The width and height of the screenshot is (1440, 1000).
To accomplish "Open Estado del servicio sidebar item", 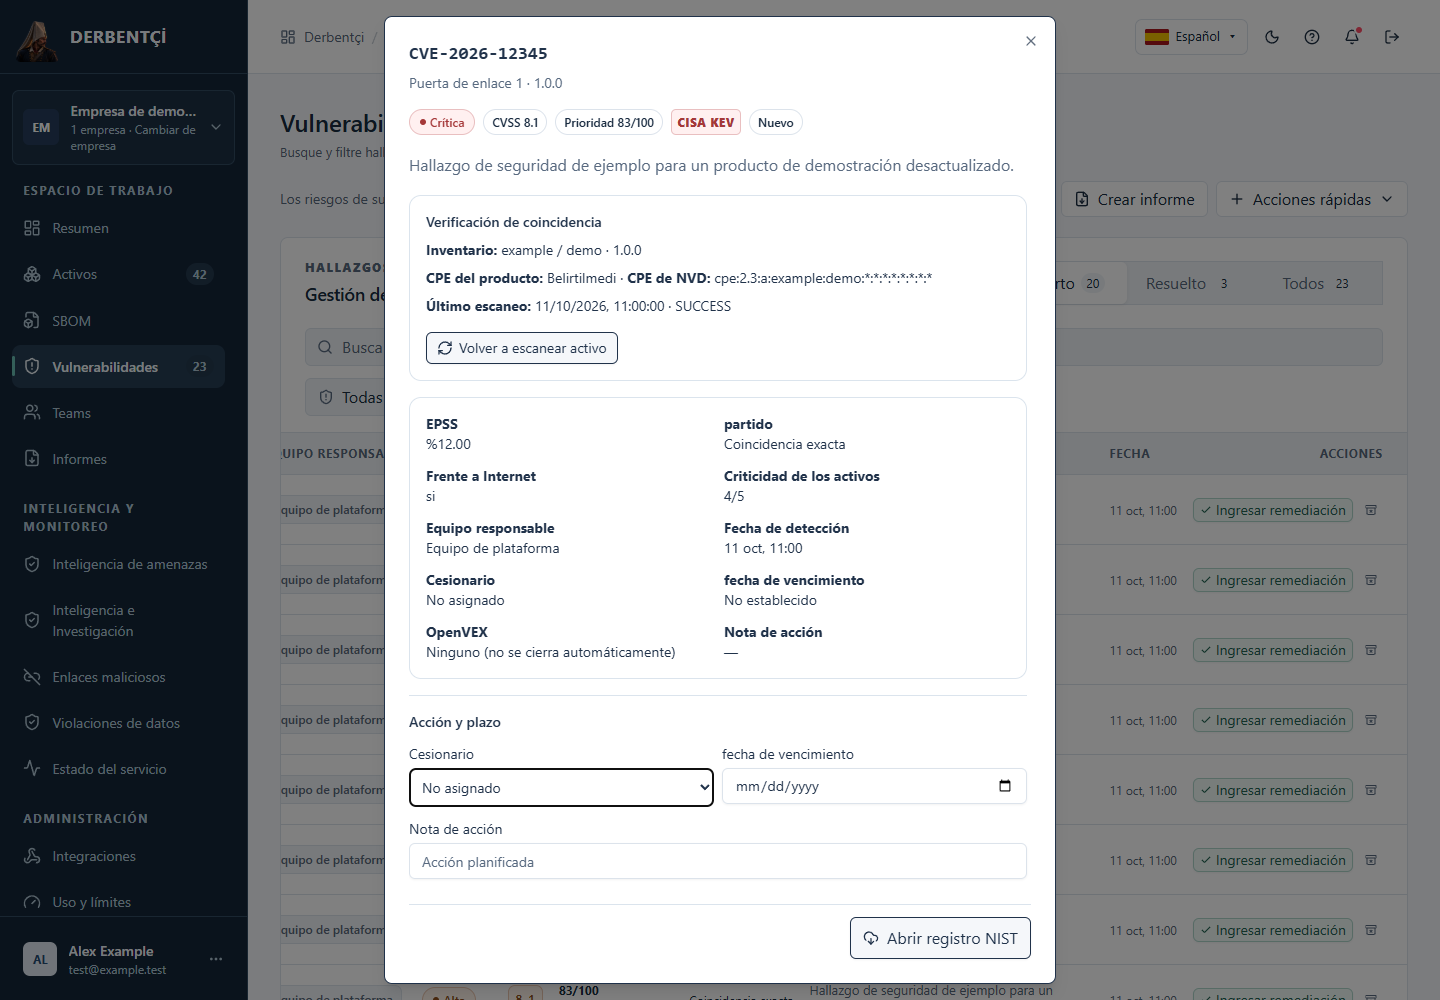I will click(x=118, y=769).
